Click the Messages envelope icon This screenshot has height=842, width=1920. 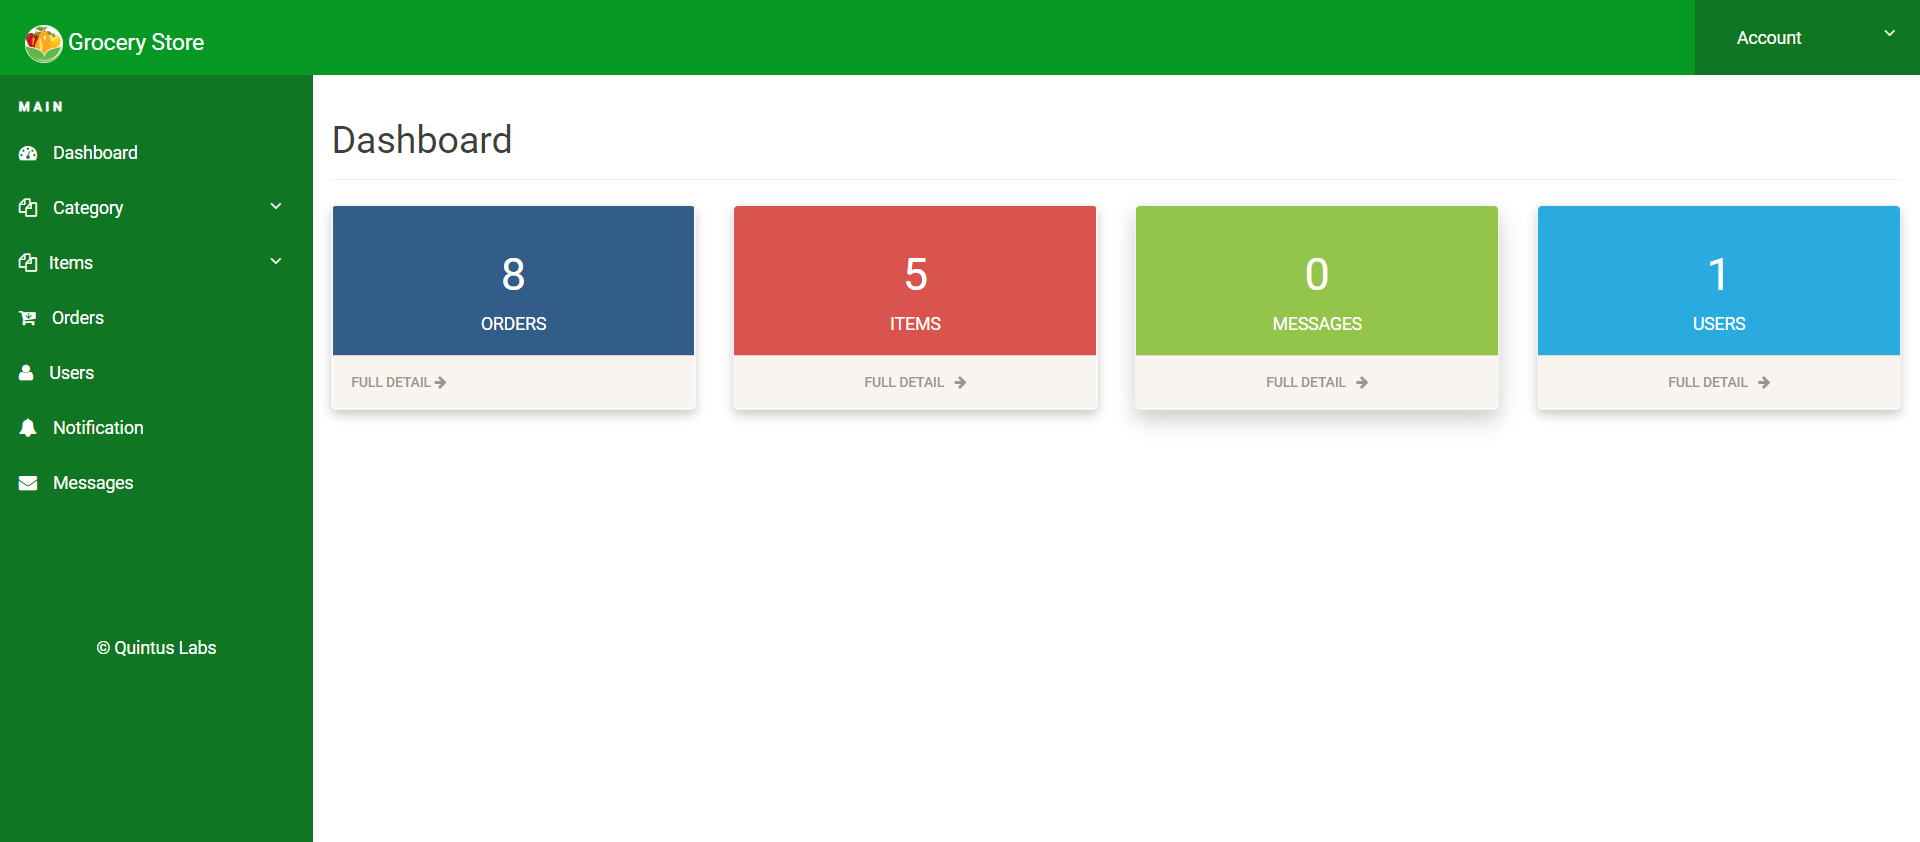[28, 483]
